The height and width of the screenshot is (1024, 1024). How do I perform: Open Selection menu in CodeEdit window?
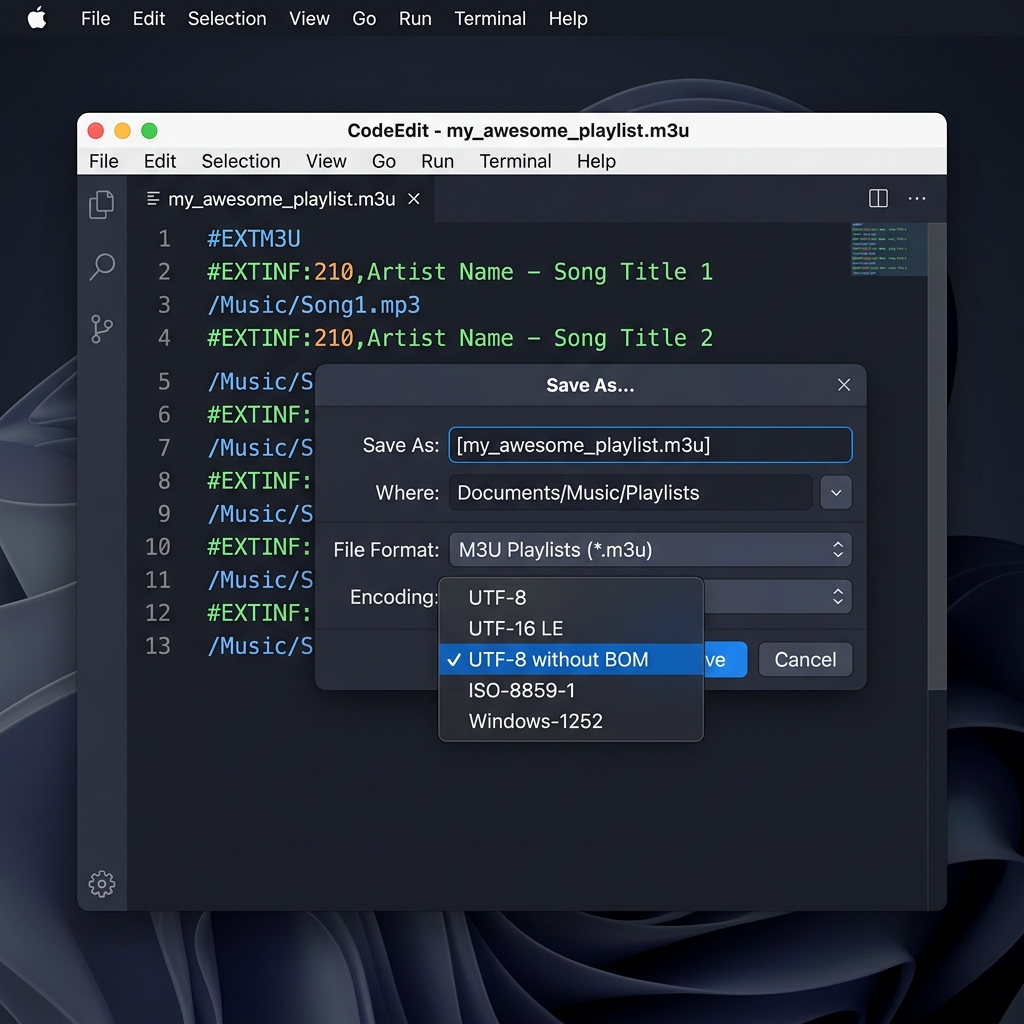pos(241,161)
